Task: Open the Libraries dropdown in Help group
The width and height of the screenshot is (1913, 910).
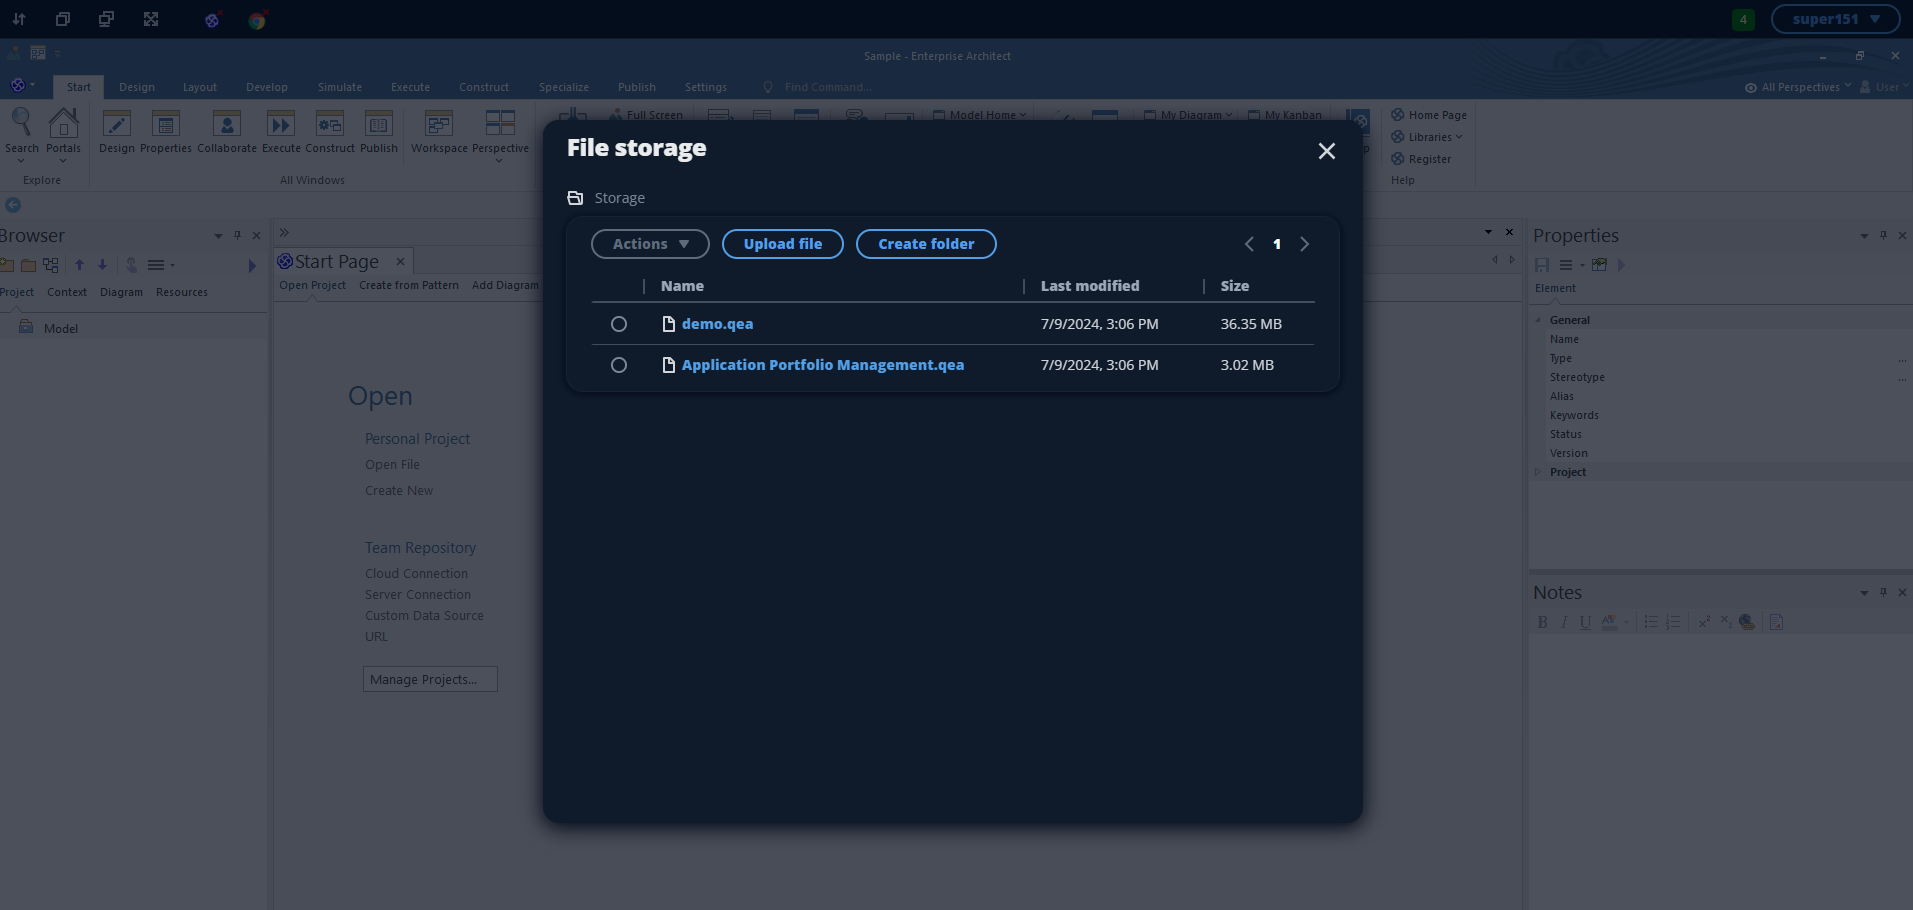Action: click(x=1427, y=137)
